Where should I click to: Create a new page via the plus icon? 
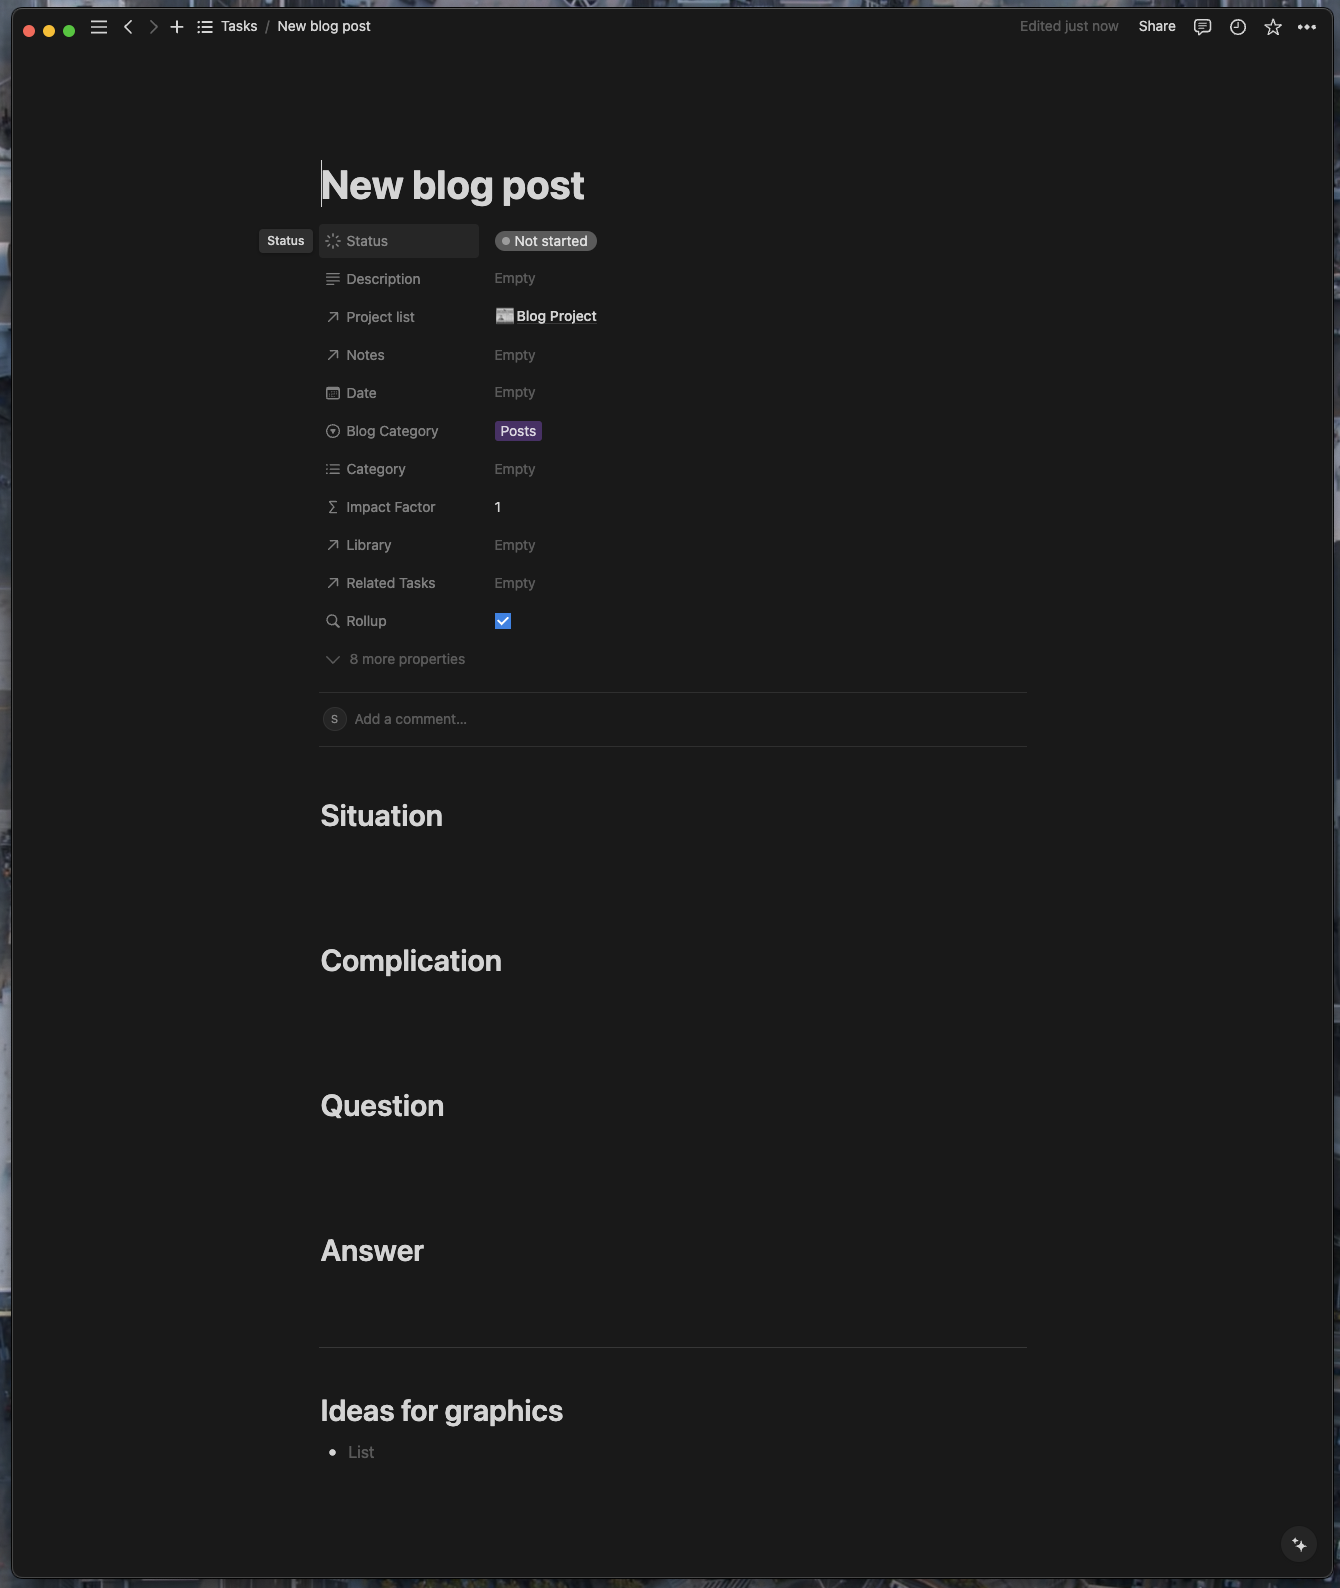(177, 27)
